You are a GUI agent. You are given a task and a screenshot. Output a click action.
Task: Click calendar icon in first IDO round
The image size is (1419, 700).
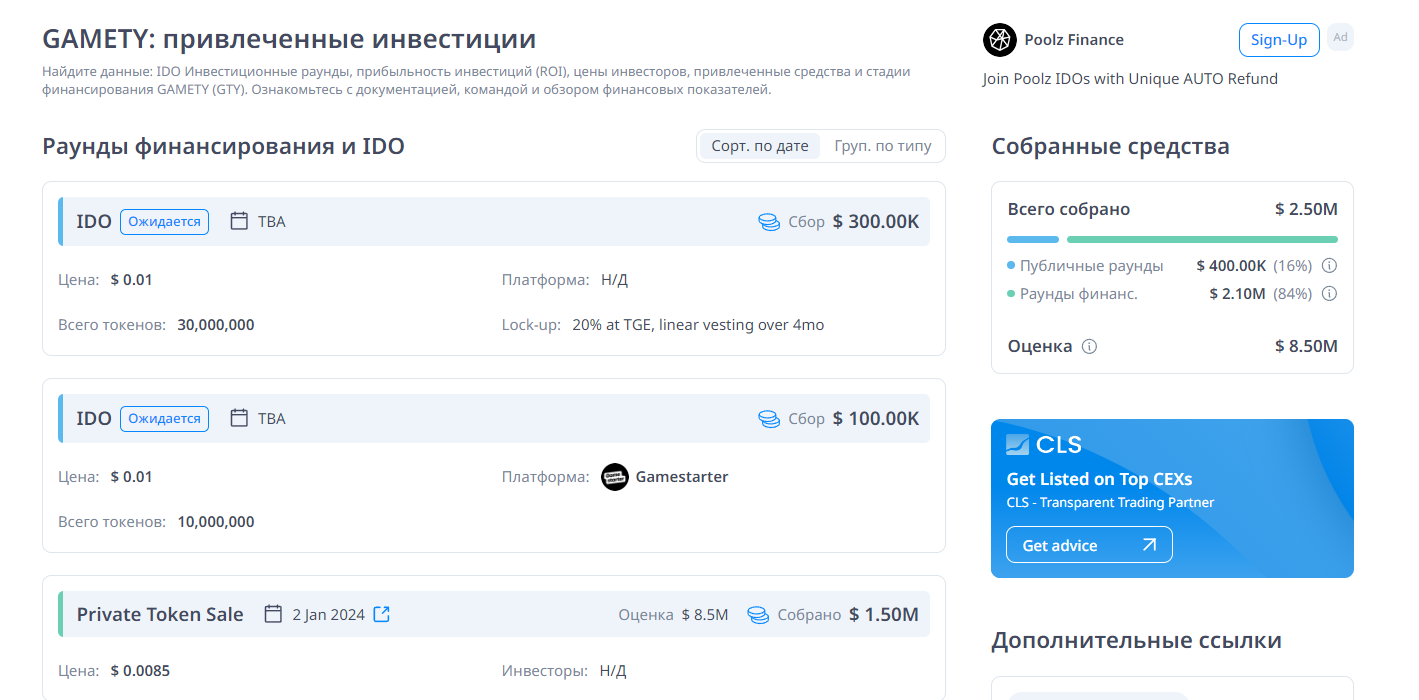239,221
